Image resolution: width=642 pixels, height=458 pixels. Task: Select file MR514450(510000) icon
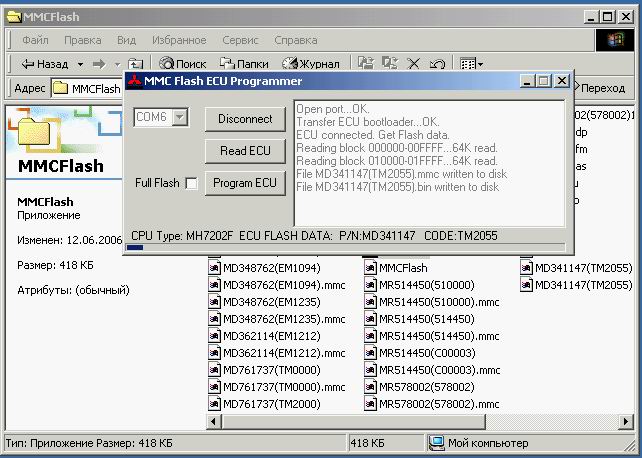pyautogui.click(x=370, y=285)
